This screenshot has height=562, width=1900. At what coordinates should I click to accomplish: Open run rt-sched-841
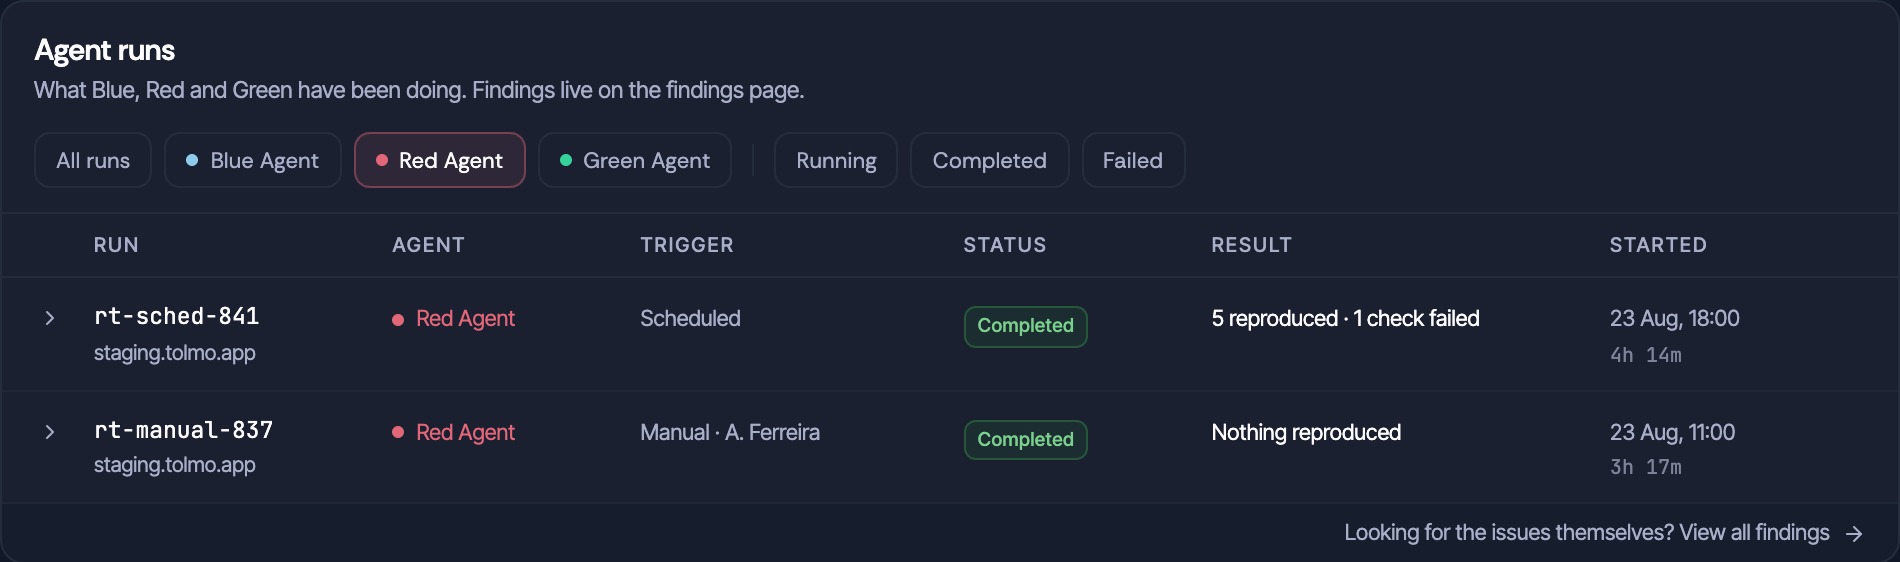coord(177,316)
